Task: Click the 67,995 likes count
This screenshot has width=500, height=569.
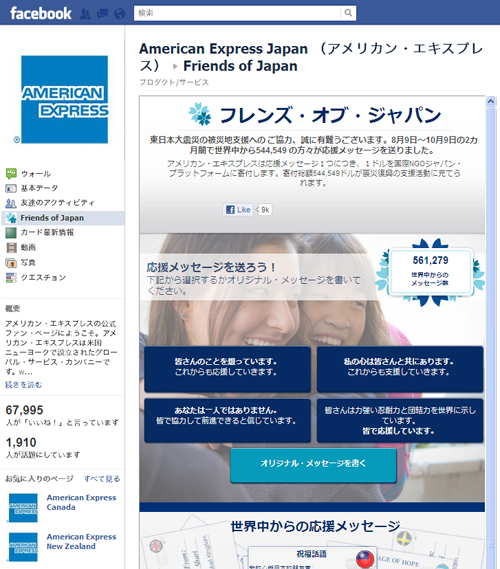Action: pos(24,410)
